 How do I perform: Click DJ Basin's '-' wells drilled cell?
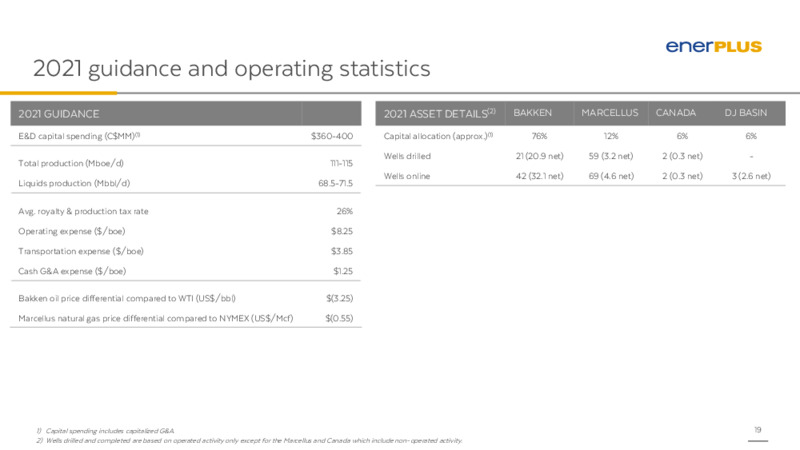point(751,157)
